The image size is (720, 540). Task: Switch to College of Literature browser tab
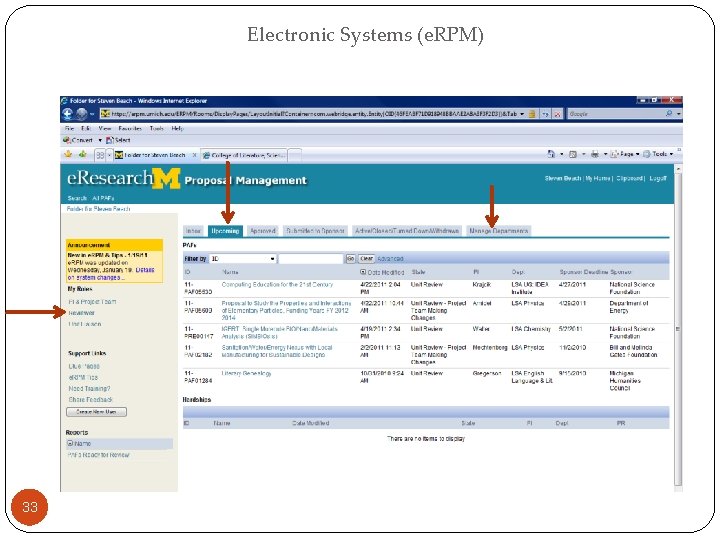pyautogui.click(x=244, y=155)
